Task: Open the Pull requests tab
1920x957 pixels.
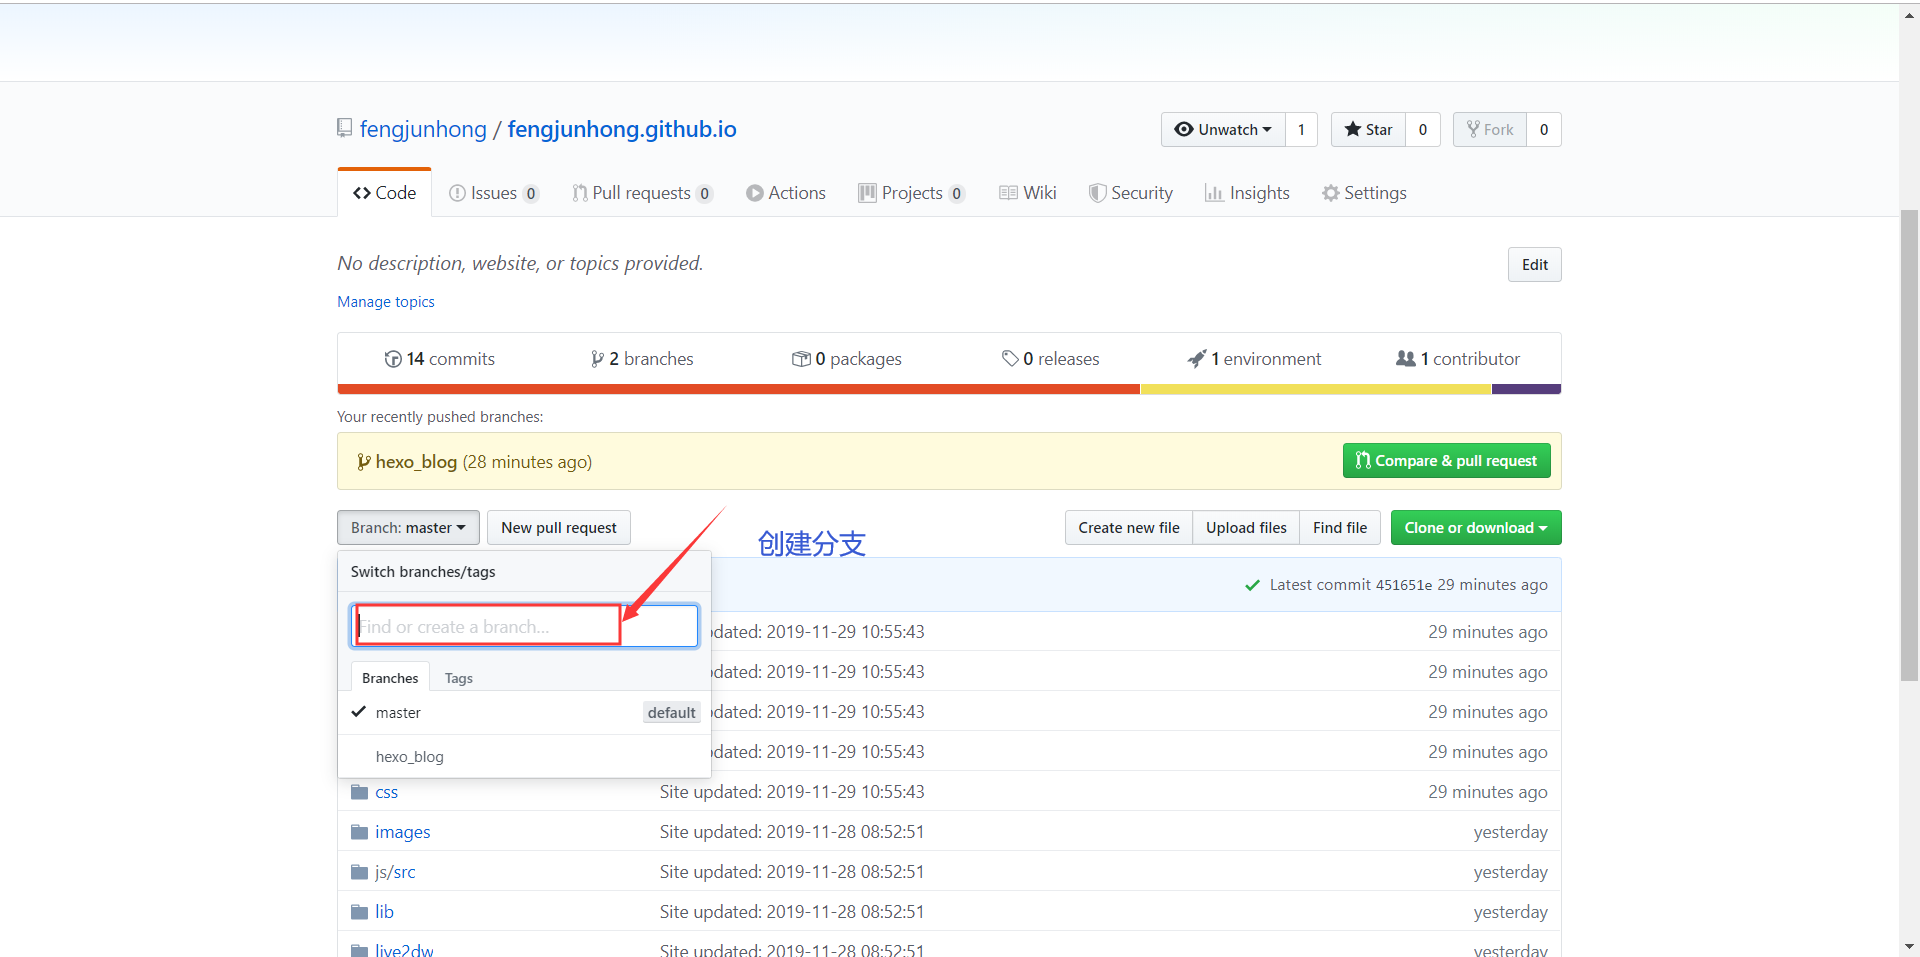Action: [642, 193]
